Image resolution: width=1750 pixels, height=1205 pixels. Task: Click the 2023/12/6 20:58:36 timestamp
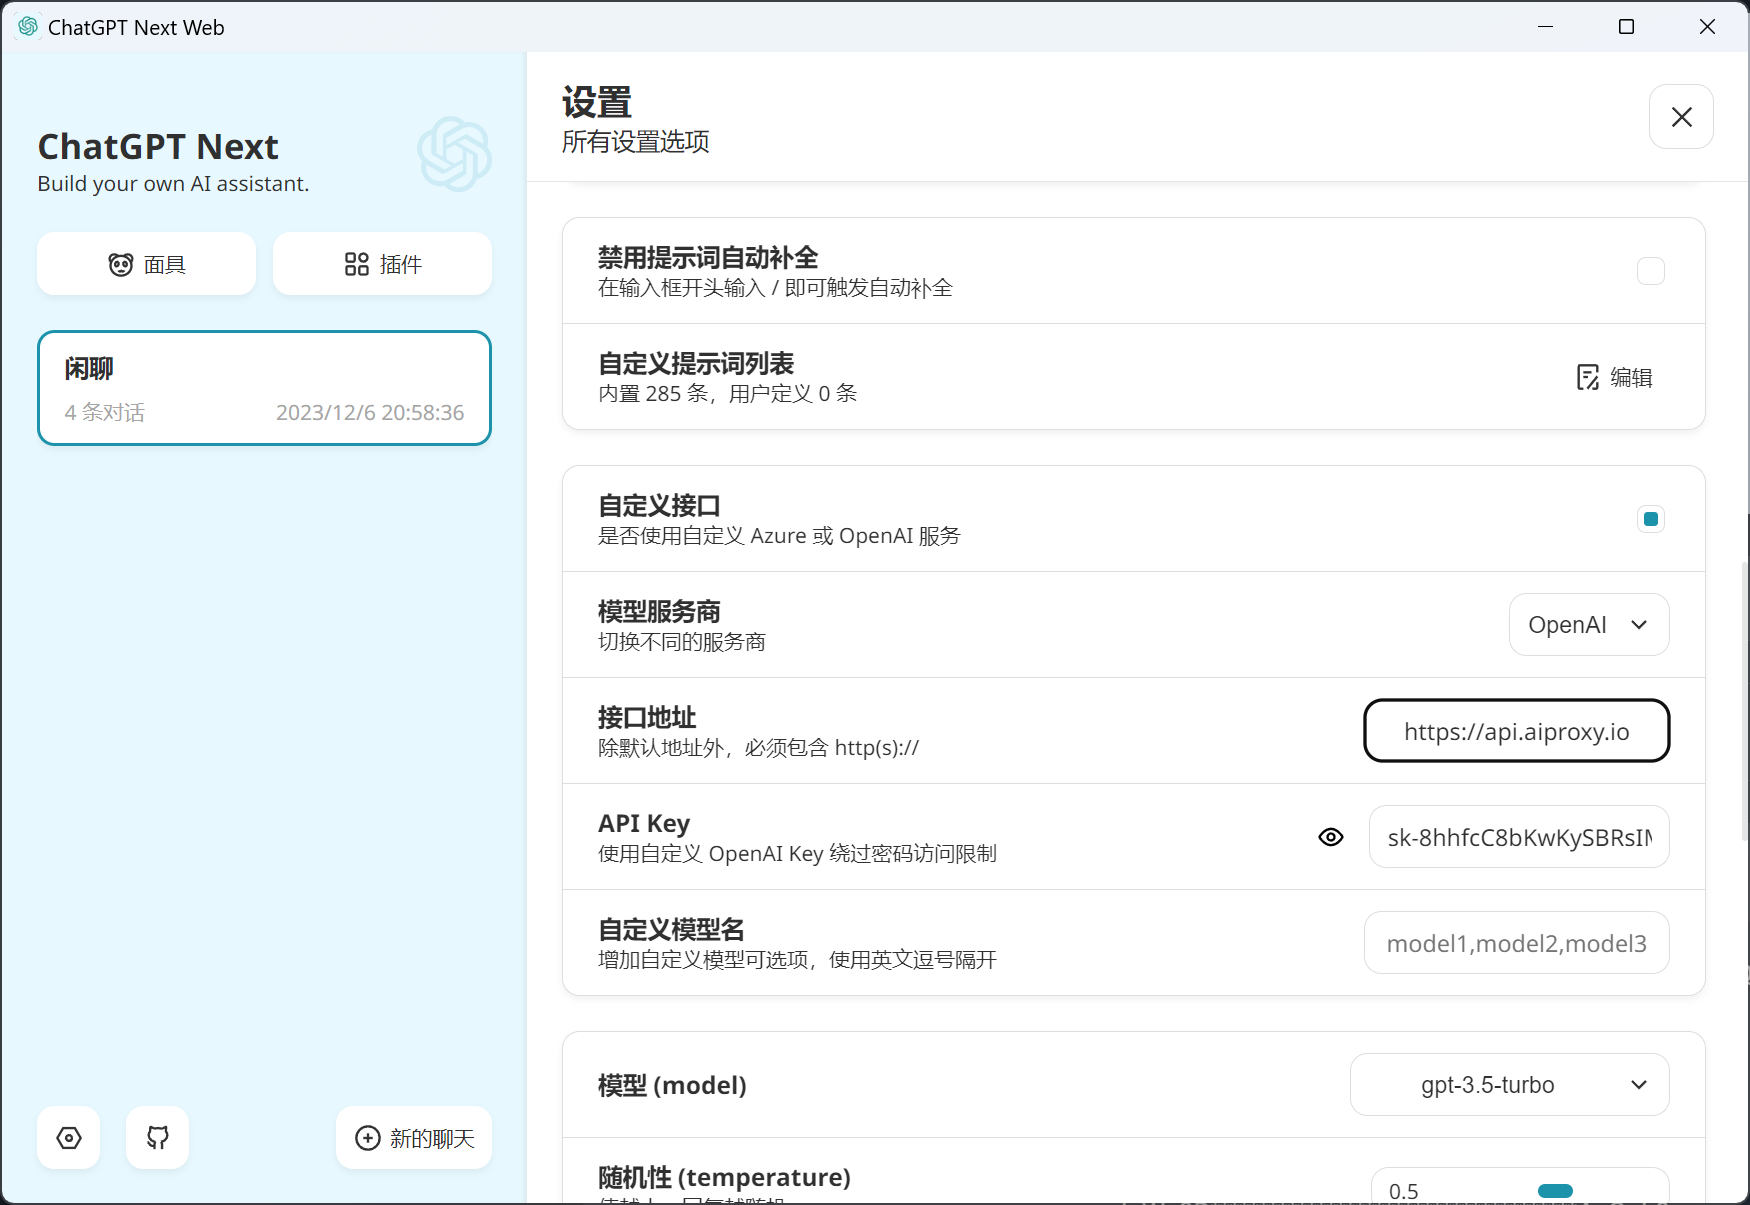[x=370, y=413]
